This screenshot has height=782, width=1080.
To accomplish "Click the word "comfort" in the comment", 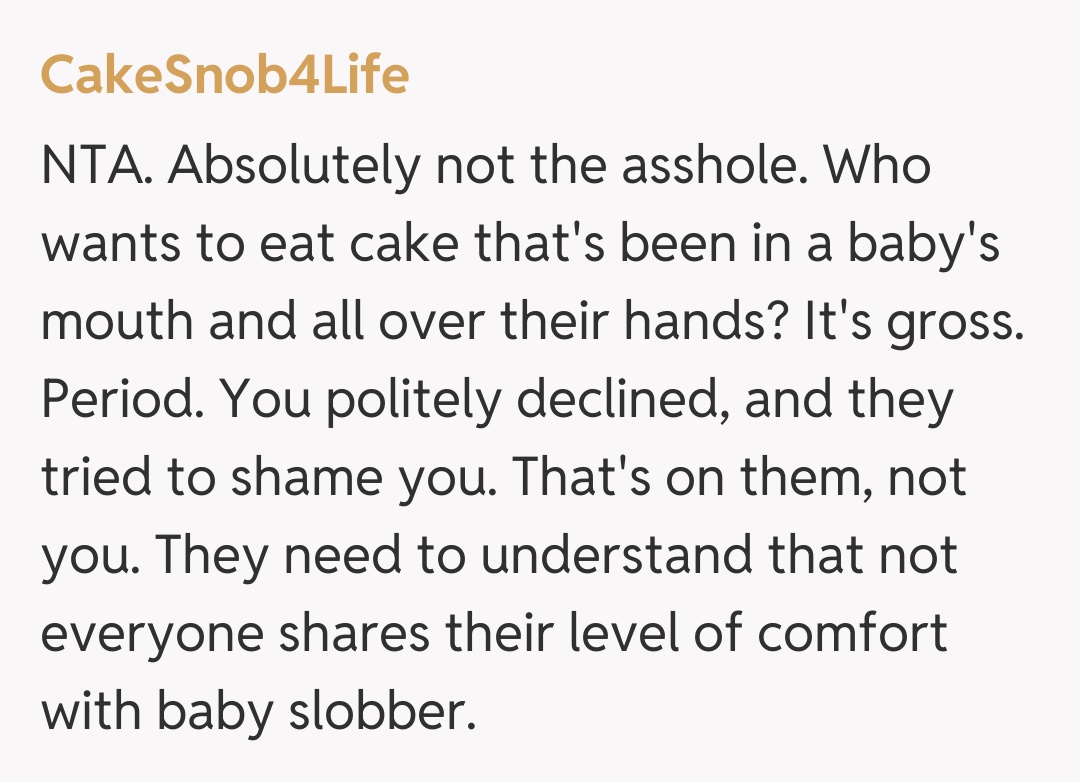I will (853, 634).
